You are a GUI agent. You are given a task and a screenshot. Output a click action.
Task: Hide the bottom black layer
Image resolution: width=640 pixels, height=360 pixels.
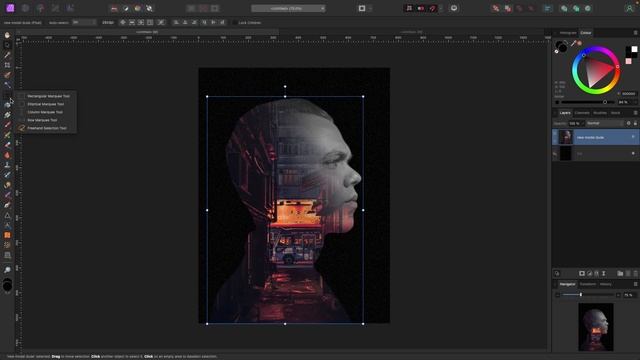(633, 153)
